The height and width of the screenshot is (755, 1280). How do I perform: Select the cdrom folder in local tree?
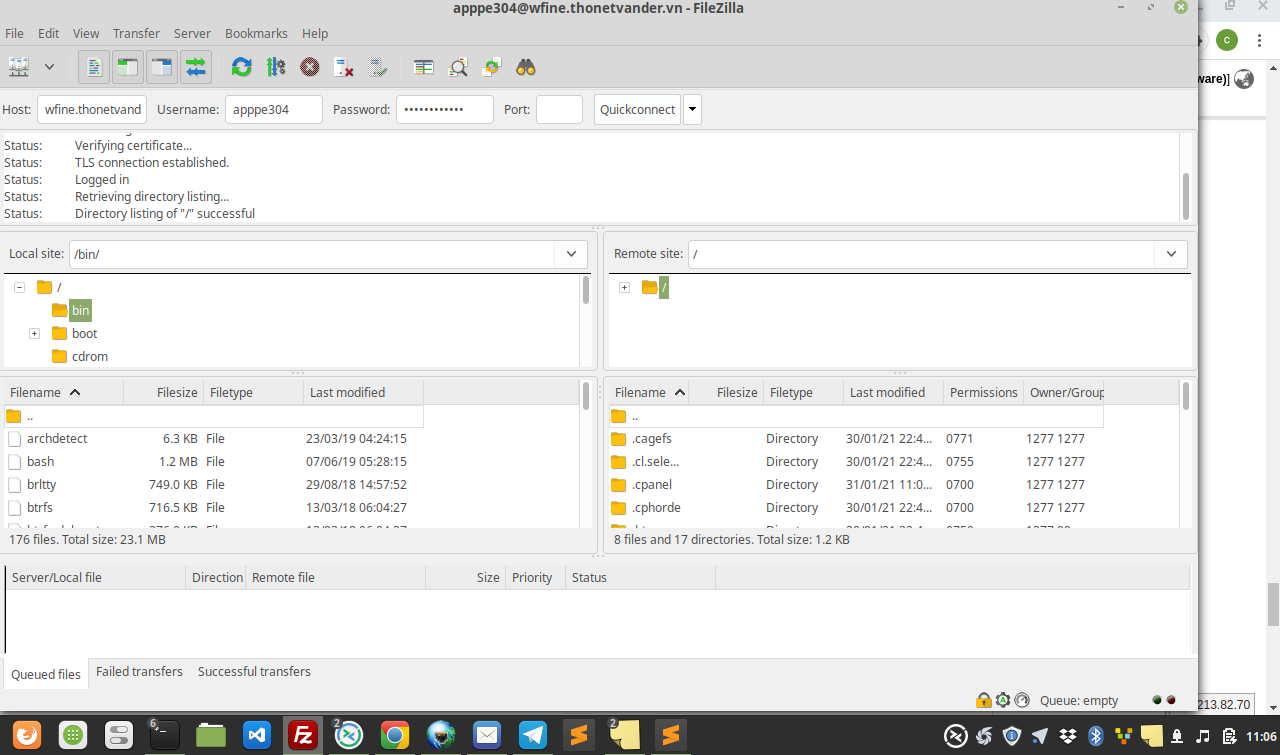(x=89, y=356)
